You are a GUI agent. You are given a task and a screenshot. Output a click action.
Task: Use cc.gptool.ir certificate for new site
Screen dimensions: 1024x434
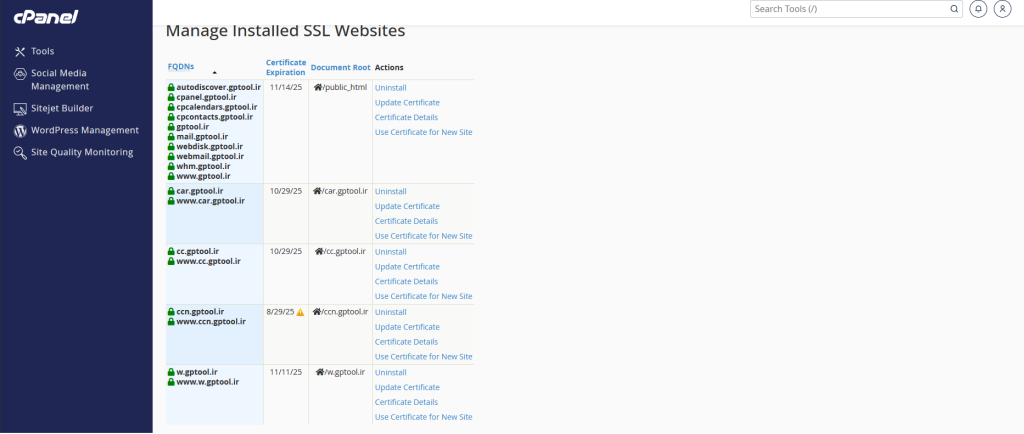(x=423, y=296)
